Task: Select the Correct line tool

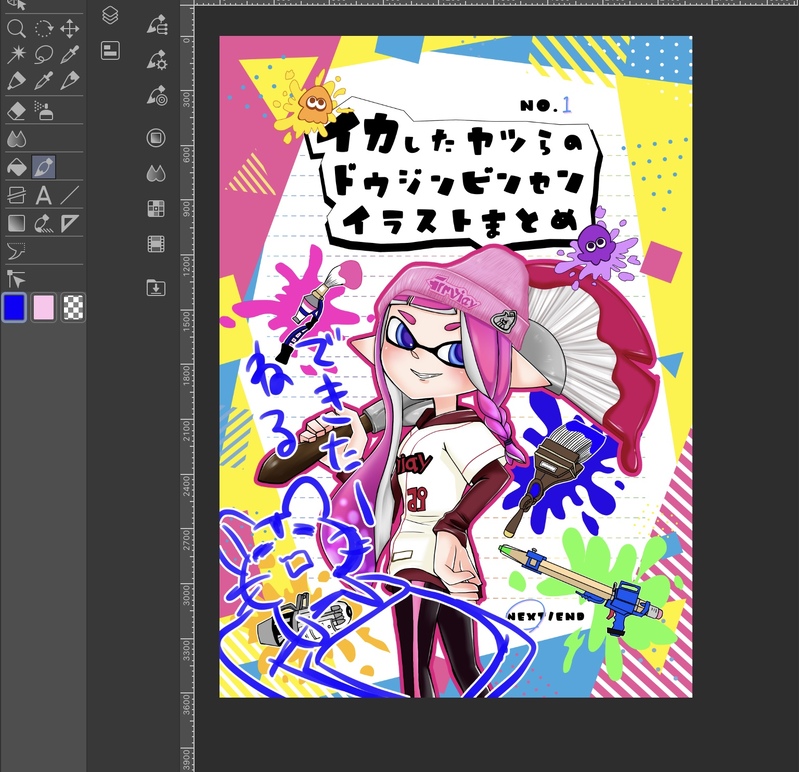Action: tap(16, 279)
